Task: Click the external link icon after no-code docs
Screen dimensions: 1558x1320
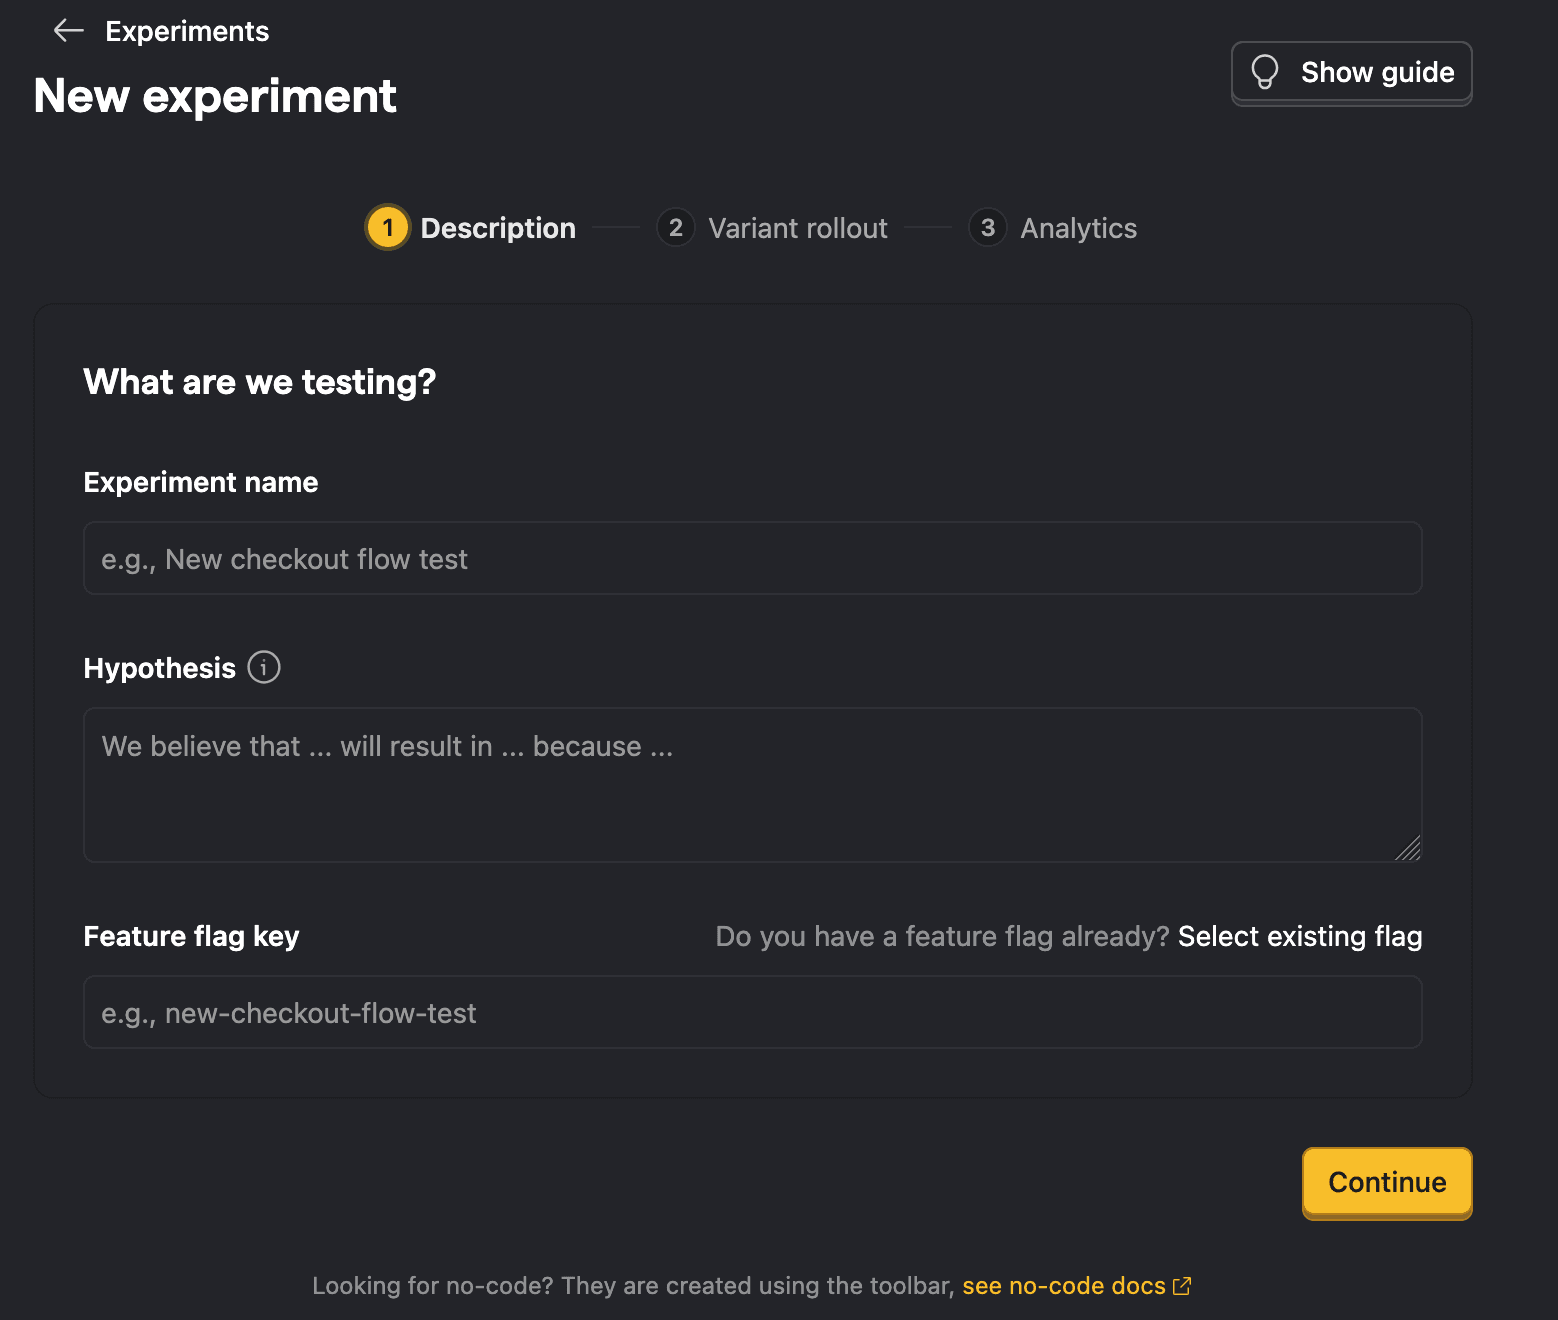Action: (x=1184, y=1286)
